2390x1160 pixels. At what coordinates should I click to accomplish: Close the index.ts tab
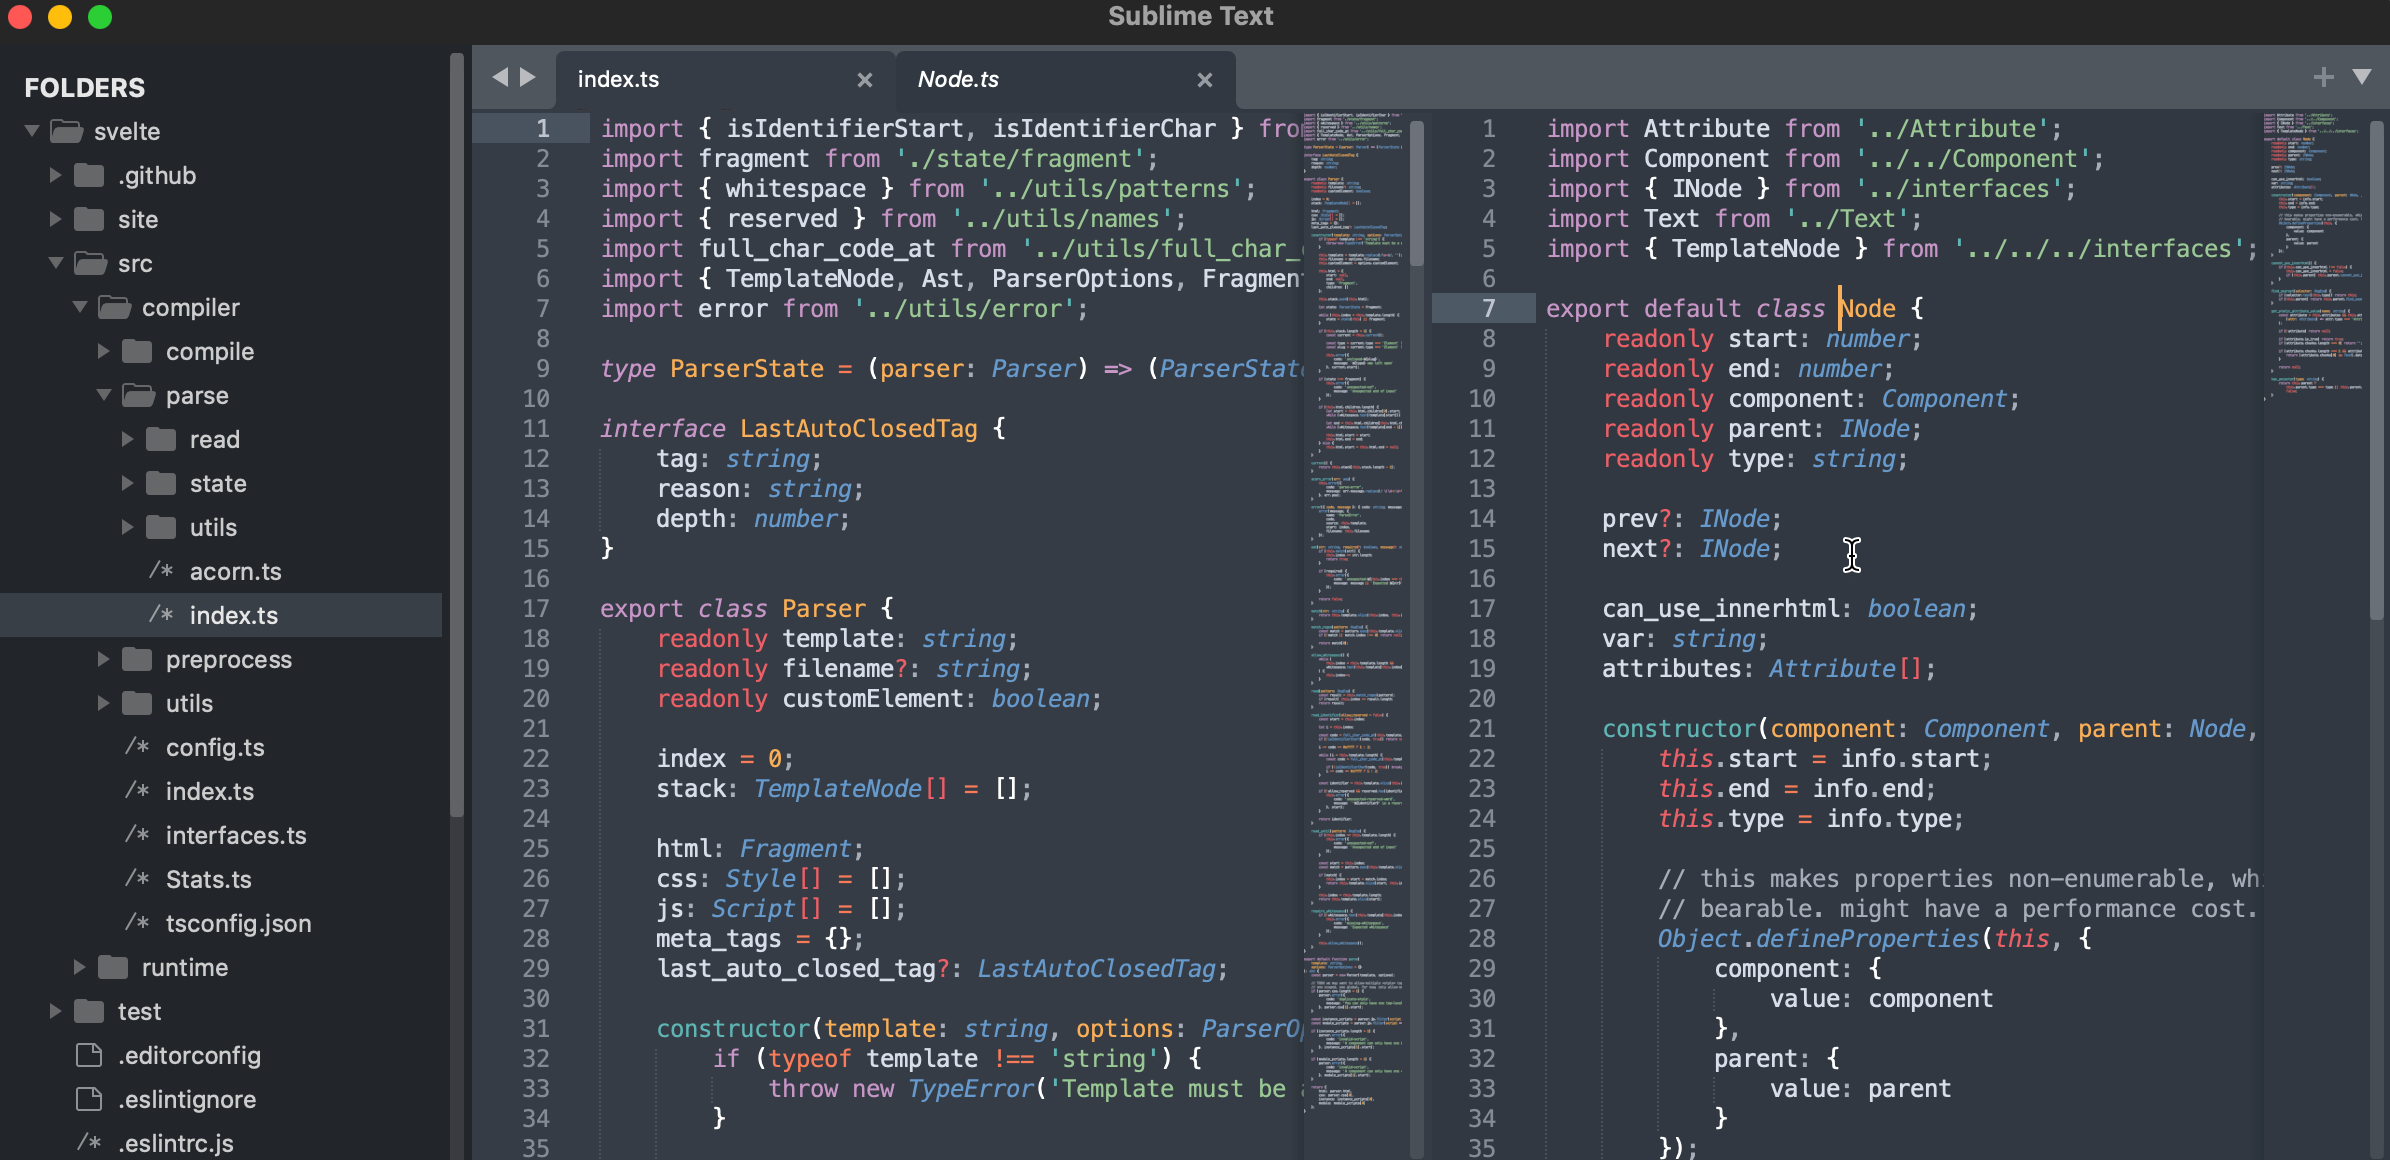click(865, 80)
